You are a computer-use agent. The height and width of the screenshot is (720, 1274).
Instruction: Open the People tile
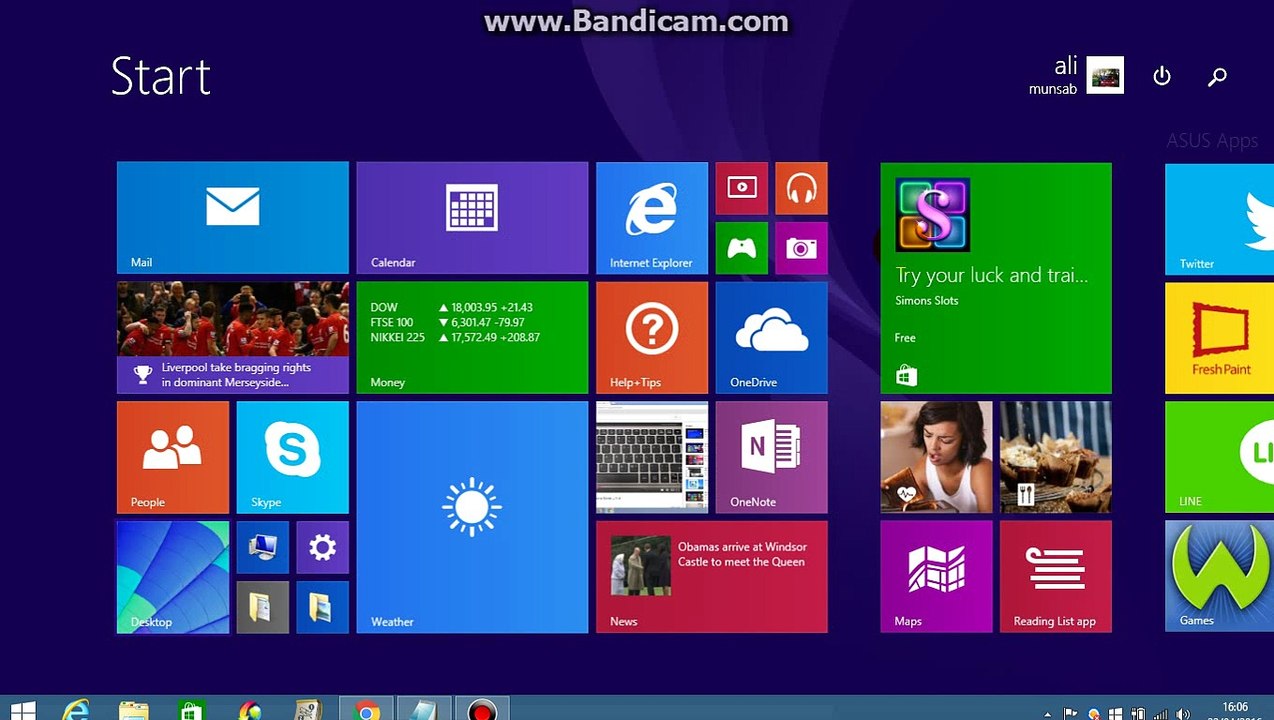(173, 458)
